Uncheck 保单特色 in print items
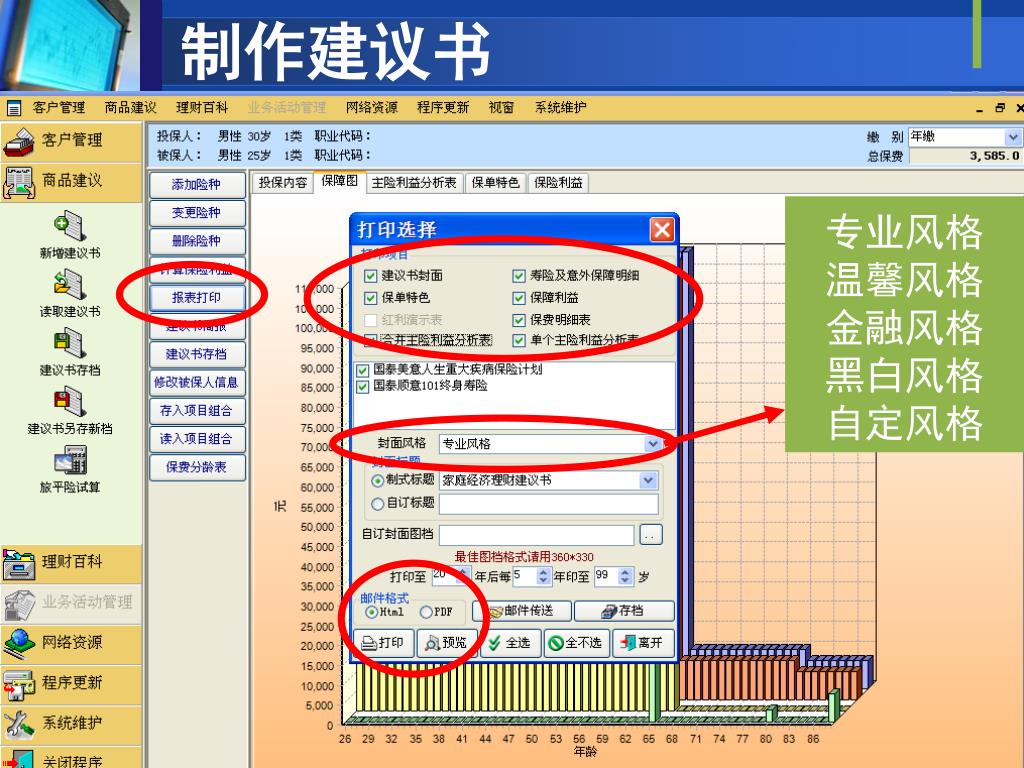The image size is (1024, 768). pos(370,298)
